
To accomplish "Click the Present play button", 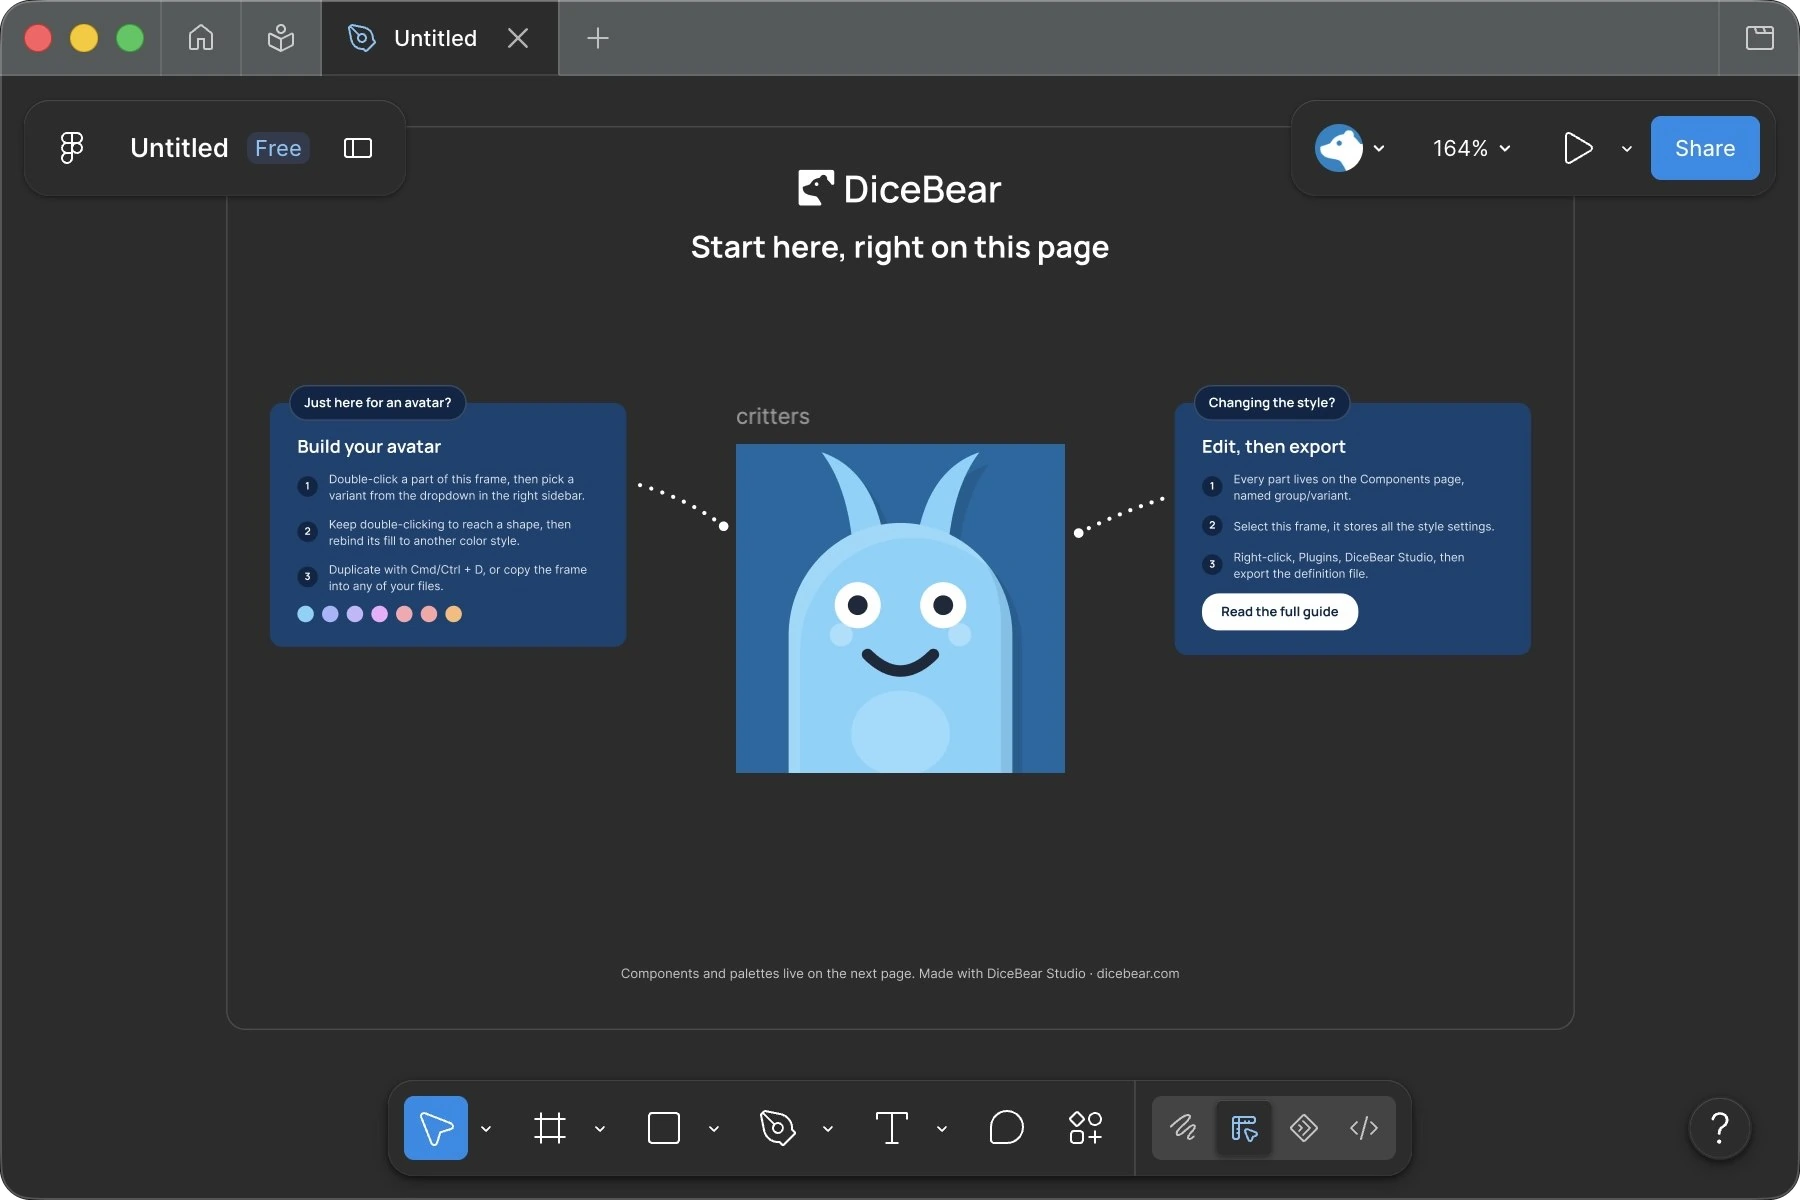I will coord(1578,148).
